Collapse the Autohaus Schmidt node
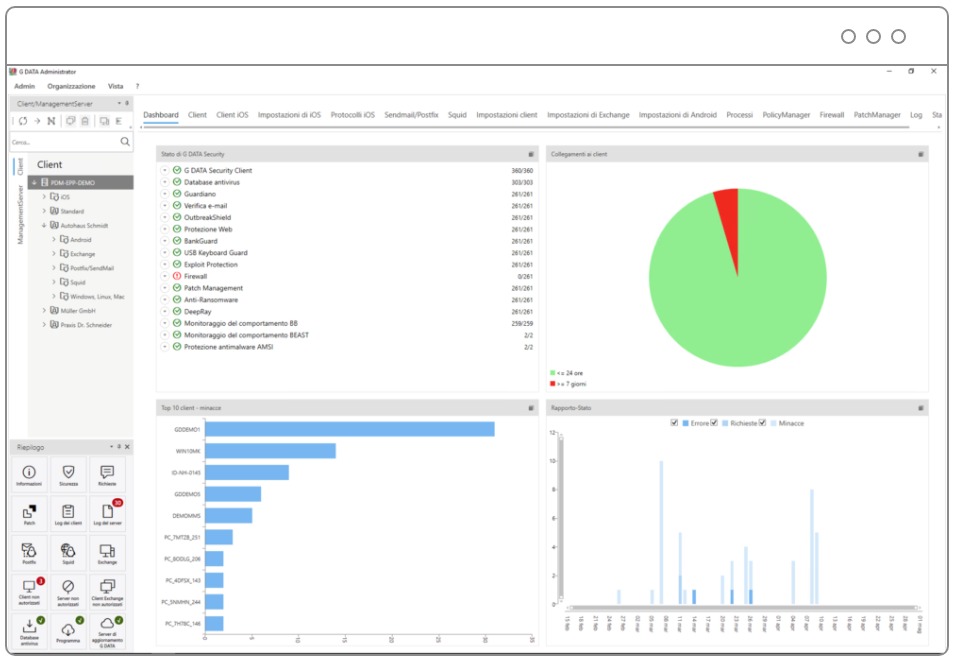Viewport: 957px width, 667px height. pos(44,225)
